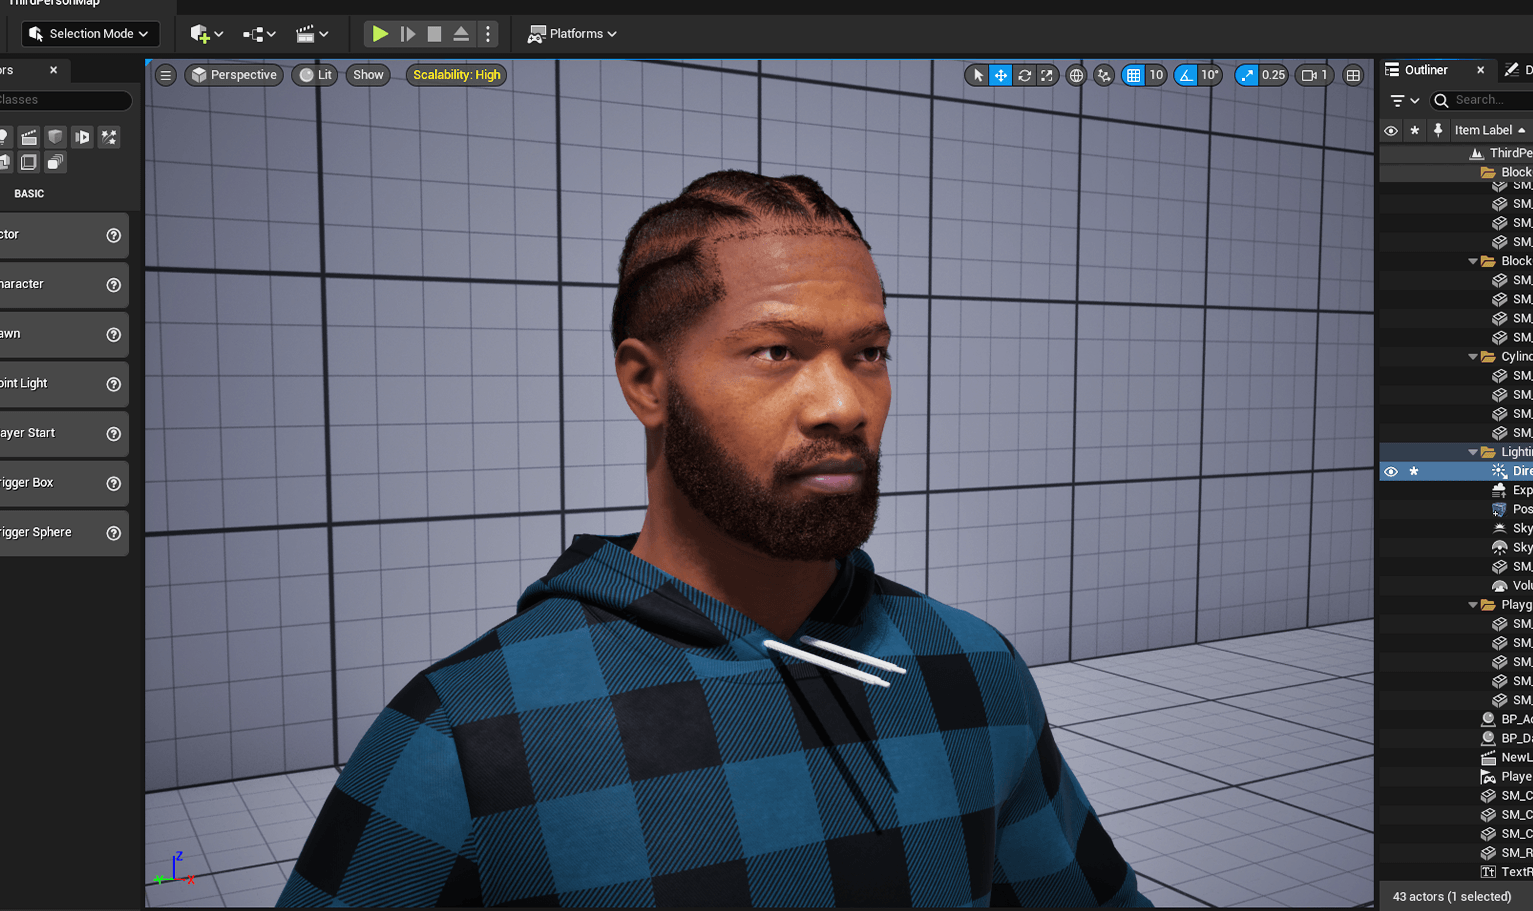Toggle scale snapping

tap(1247, 75)
